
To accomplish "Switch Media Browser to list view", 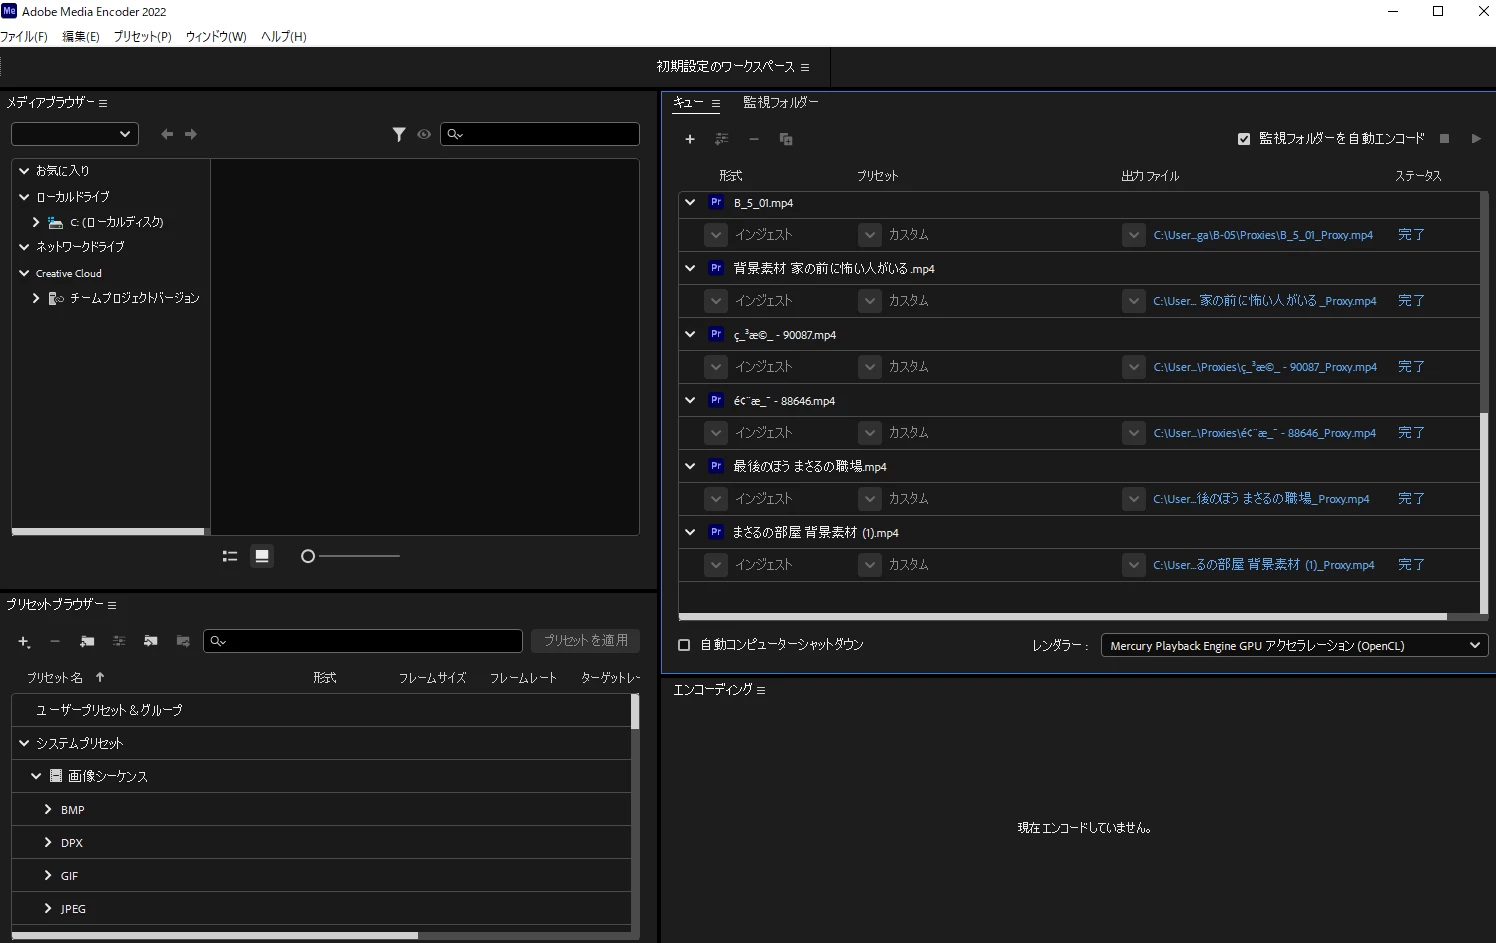I will [230, 556].
